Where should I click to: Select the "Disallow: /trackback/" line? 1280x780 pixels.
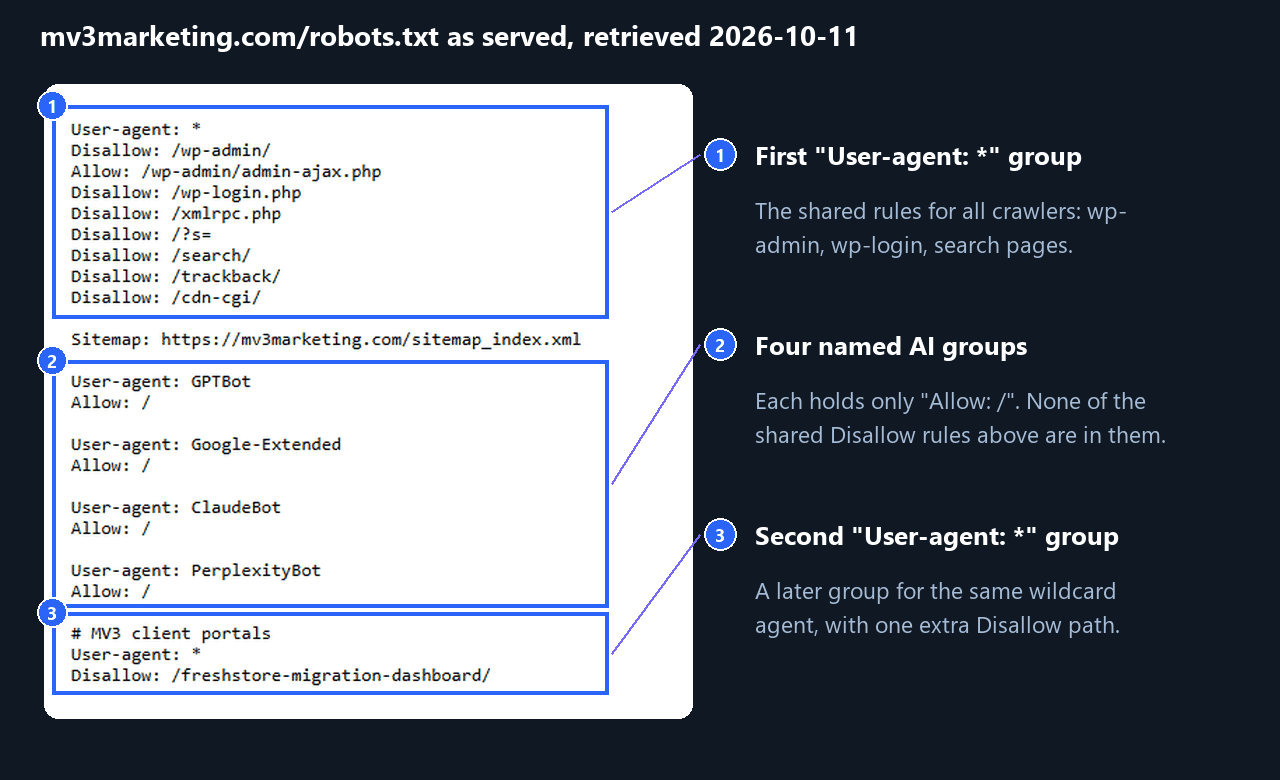click(176, 276)
